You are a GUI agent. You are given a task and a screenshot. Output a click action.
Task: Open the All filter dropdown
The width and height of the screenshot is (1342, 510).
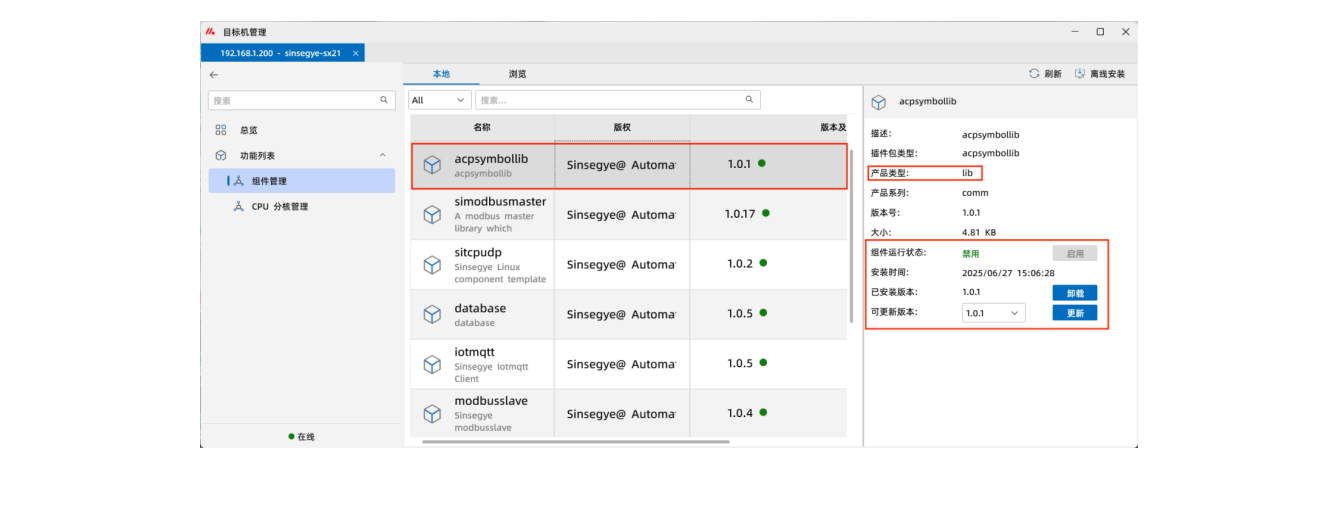(439, 100)
